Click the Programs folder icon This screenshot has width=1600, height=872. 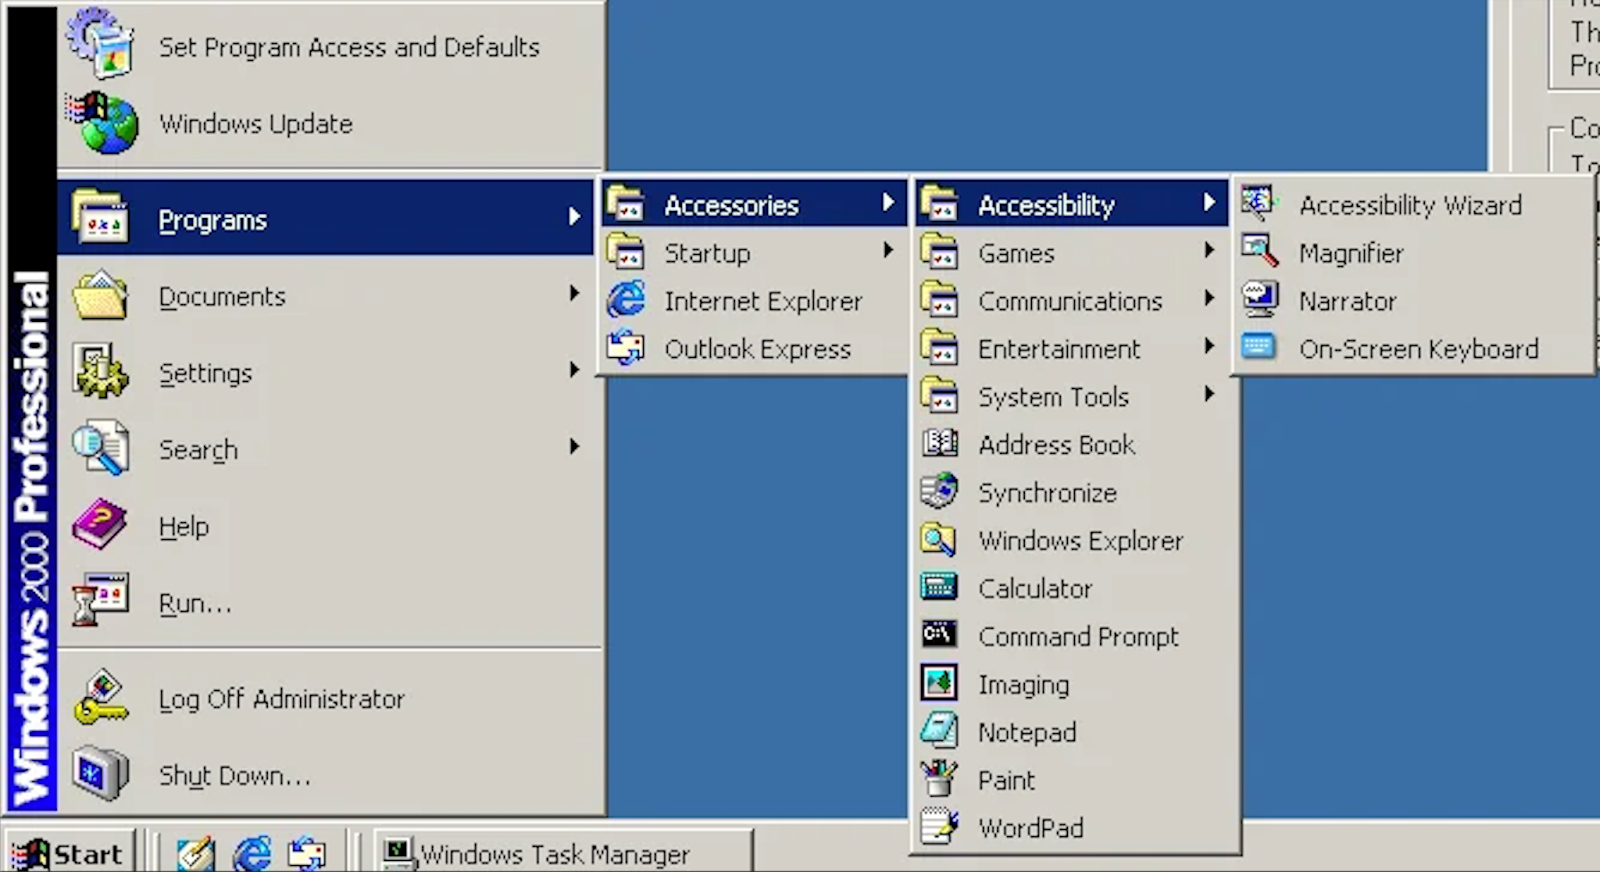[100, 217]
